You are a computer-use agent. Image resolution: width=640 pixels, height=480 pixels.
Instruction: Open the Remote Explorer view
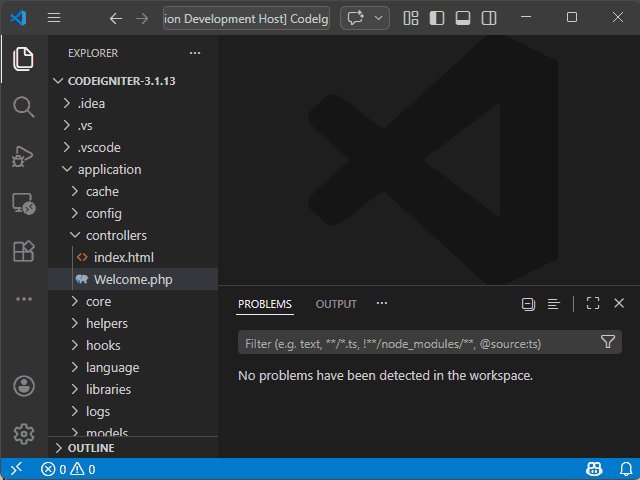pyautogui.click(x=23, y=203)
